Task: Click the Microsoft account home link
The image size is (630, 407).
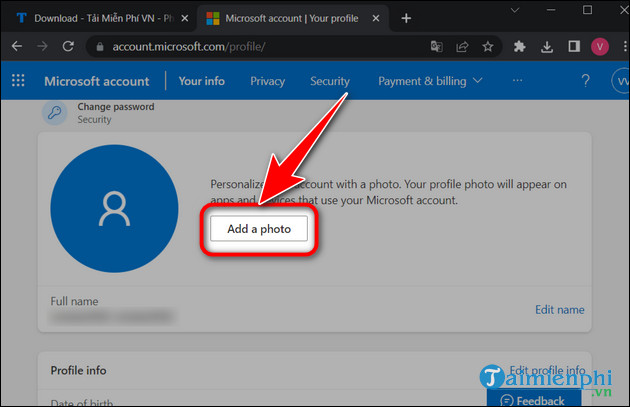Action: [x=96, y=81]
